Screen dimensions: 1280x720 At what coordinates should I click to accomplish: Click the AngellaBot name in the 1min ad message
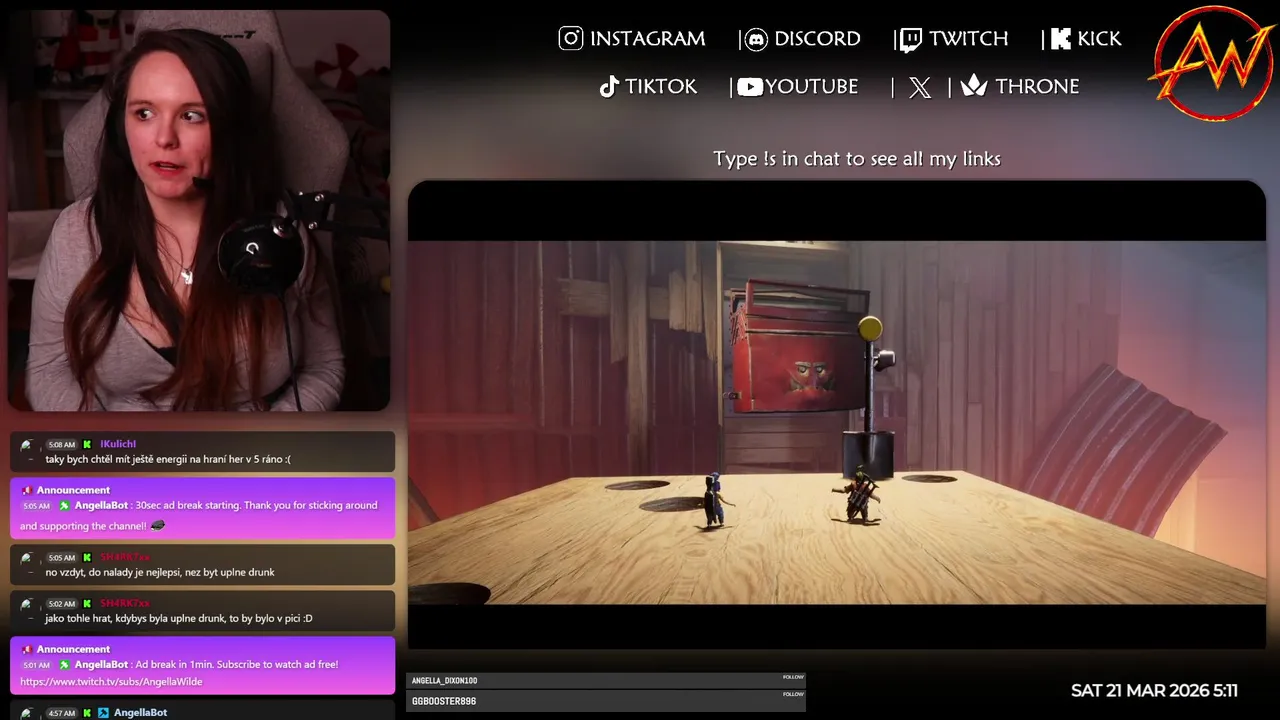102,665
